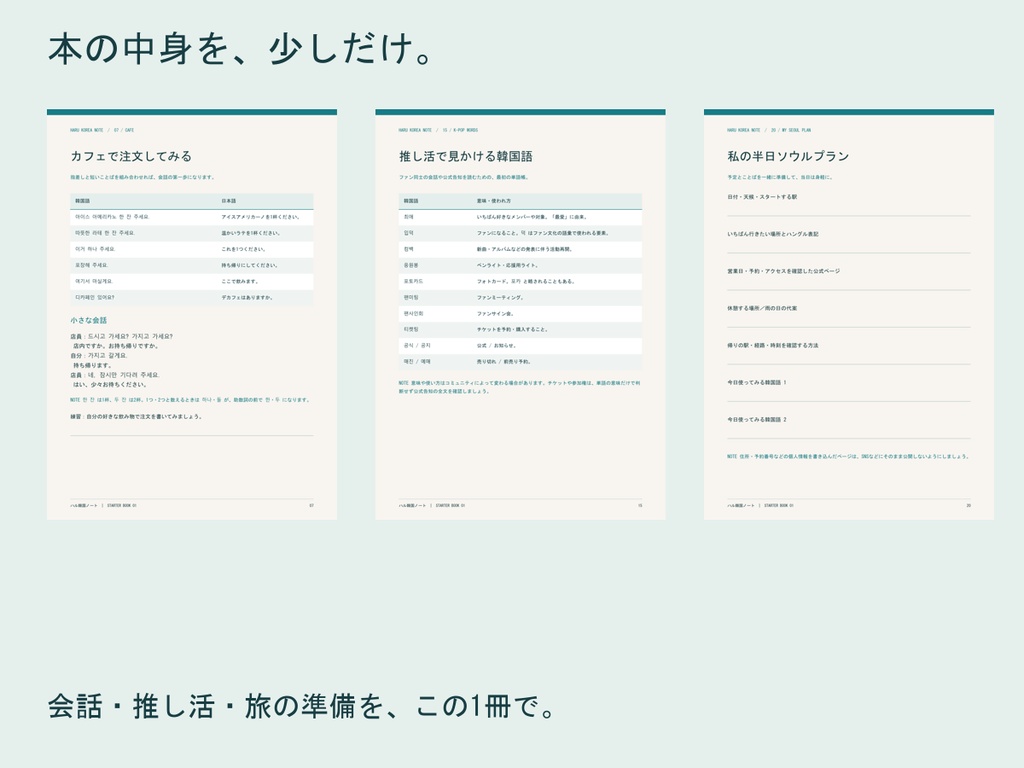
Task: Click the K-POP words subtitle ファン同士の会話や公式告知…
Action: pyautogui.click(x=463, y=178)
